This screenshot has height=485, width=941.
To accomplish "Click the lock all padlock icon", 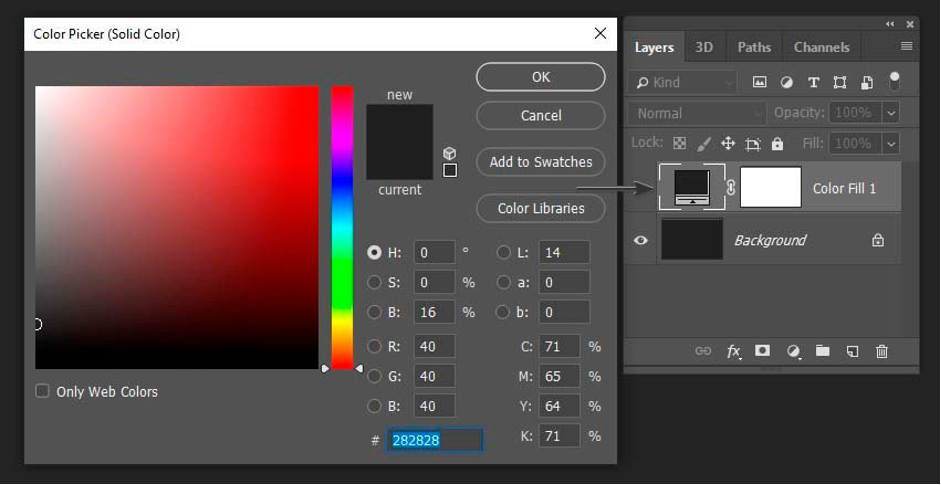I will pyautogui.click(x=777, y=143).
